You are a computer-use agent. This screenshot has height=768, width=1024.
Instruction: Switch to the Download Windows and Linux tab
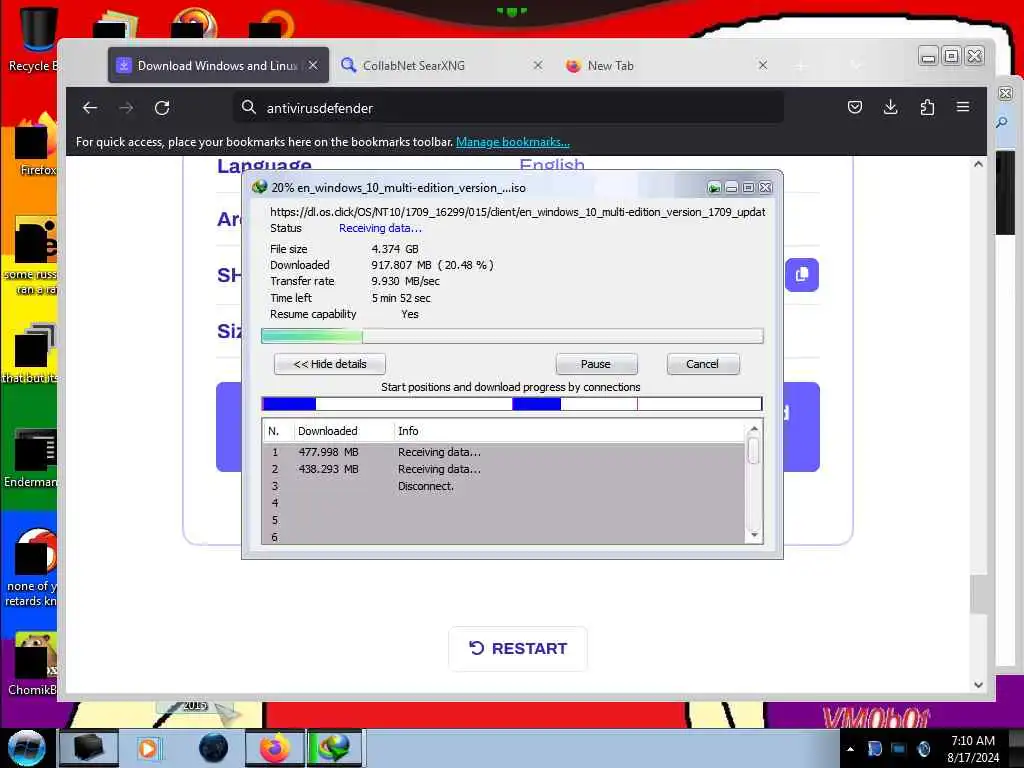pos(218,65)
